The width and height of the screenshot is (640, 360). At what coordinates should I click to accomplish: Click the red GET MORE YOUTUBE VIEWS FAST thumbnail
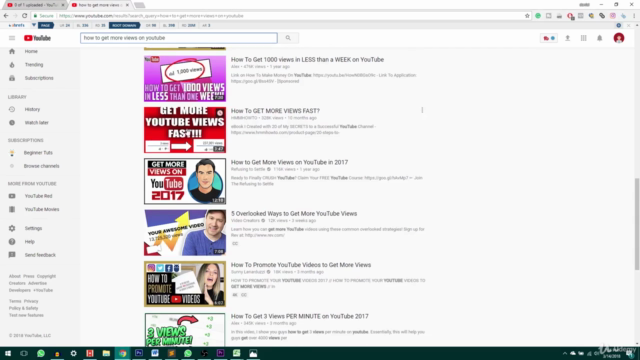click(x=185, y=130)
